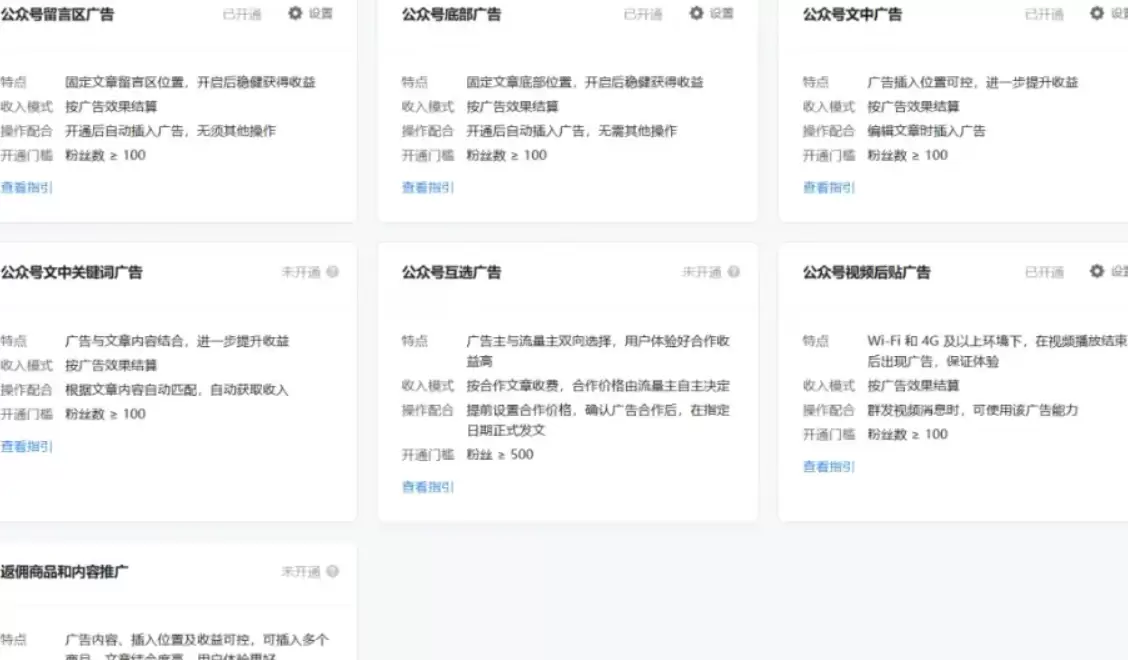Select the card title 公众号底部广告
The image size is (1128, 660).
(451, 14)
